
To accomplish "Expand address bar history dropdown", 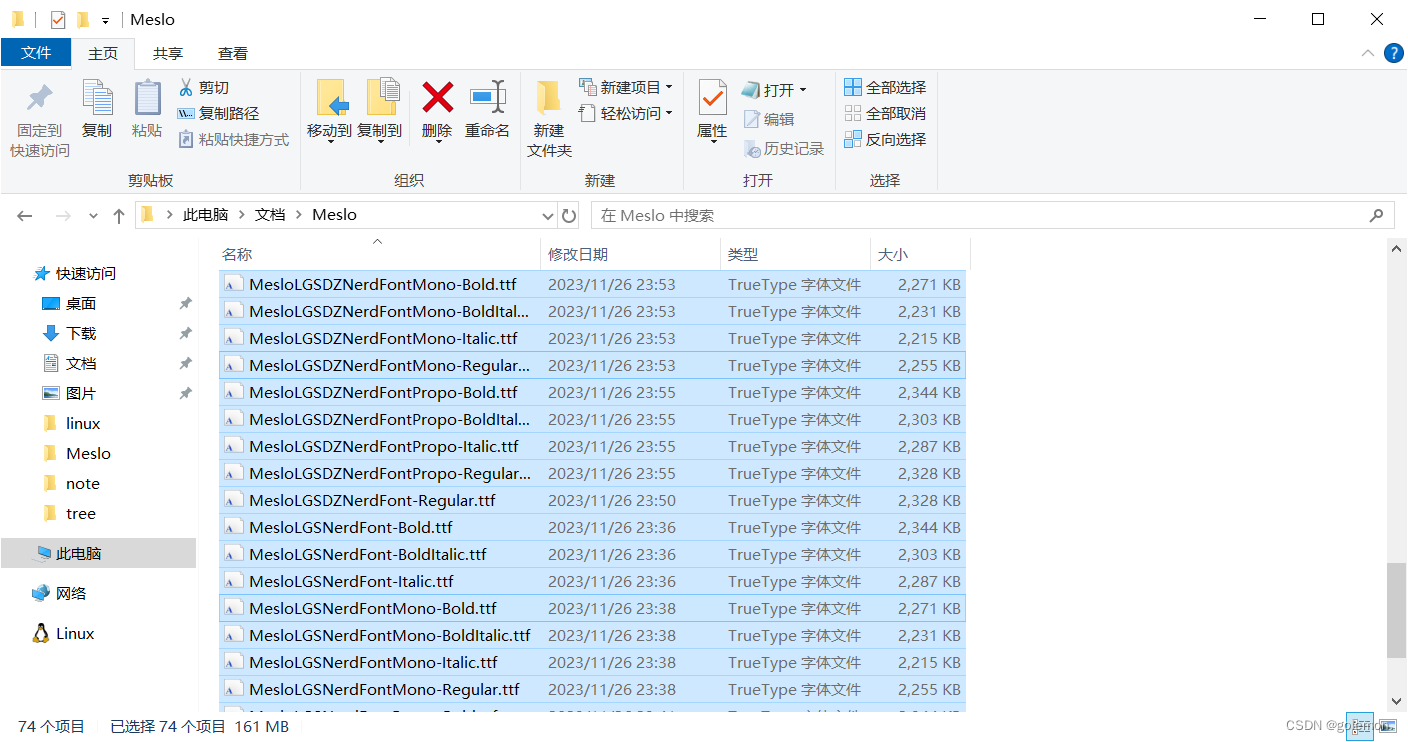I will point(547,215).
